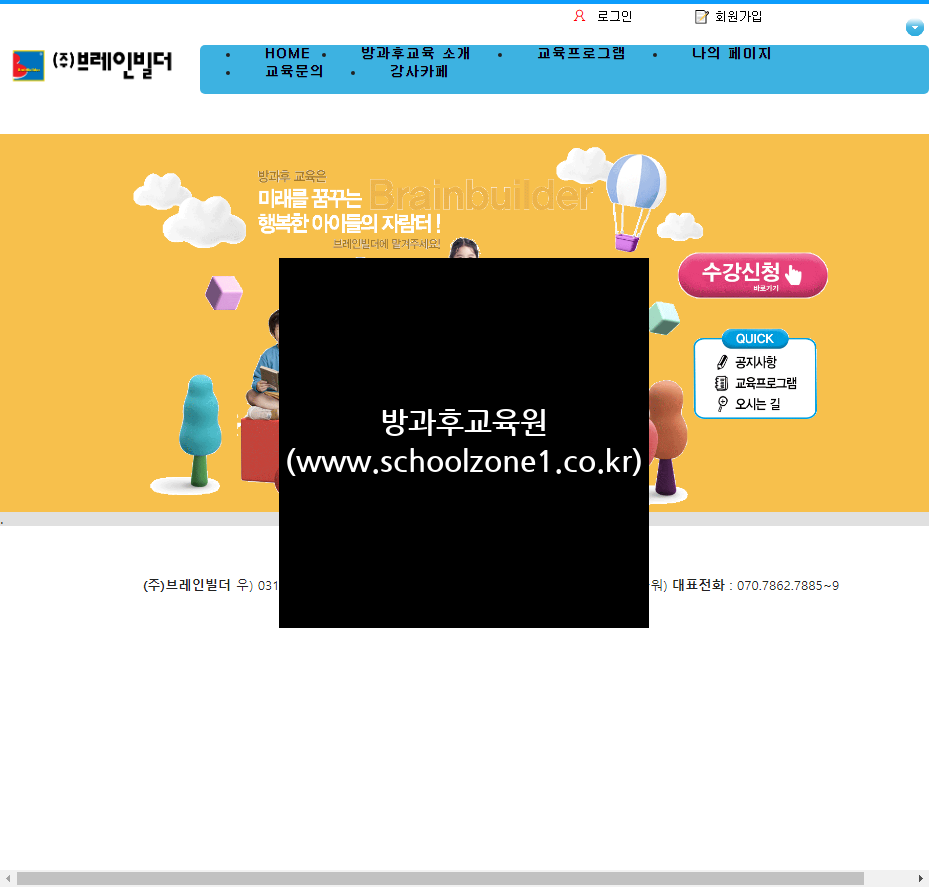Open the 로그인 login link
Image resolution: width=929 pixels, height=887 pixels.
click(x=614, y=17)
